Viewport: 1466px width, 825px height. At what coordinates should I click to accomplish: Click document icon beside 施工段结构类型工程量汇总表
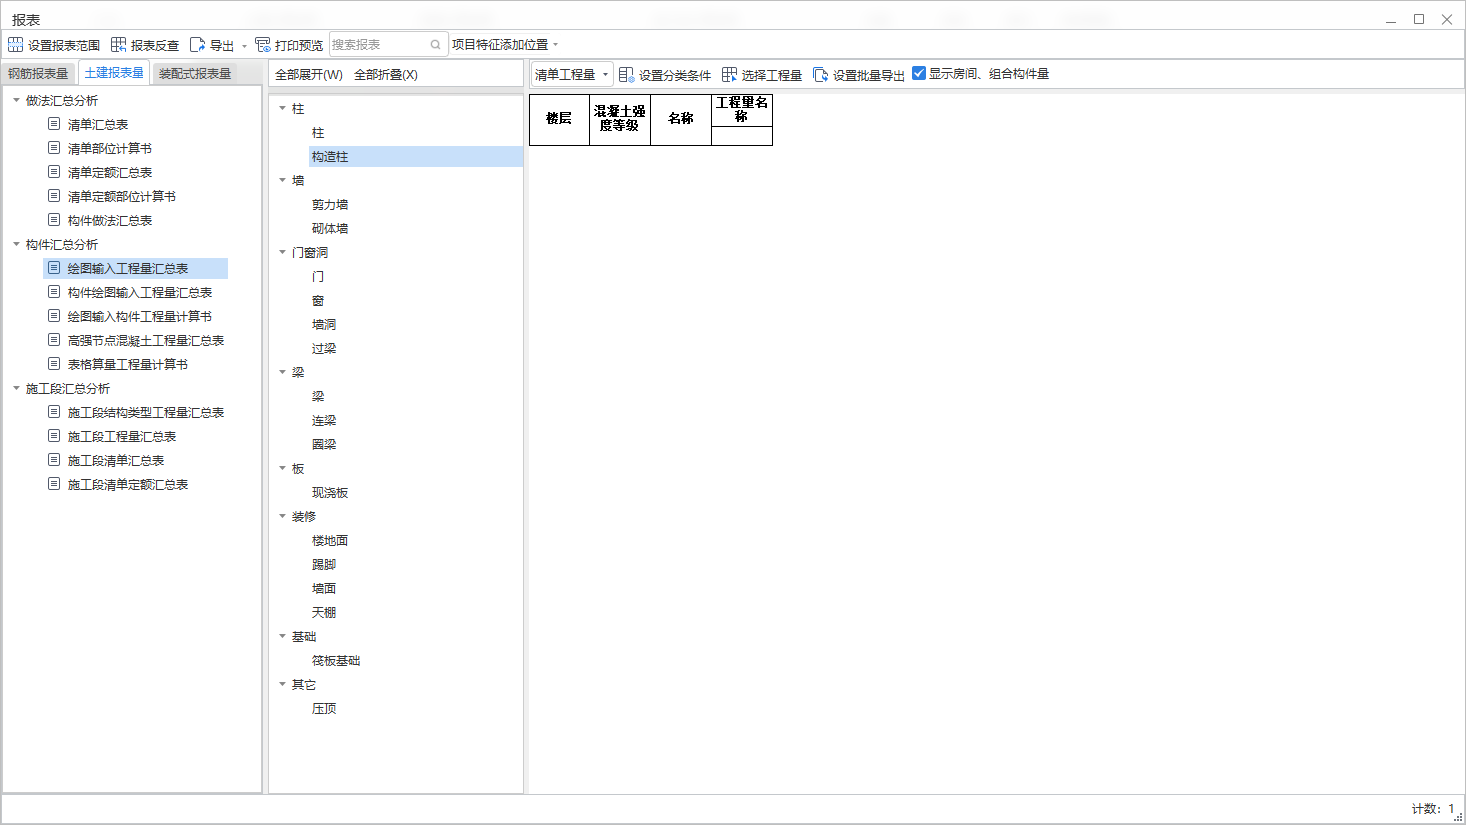[54, 412]
